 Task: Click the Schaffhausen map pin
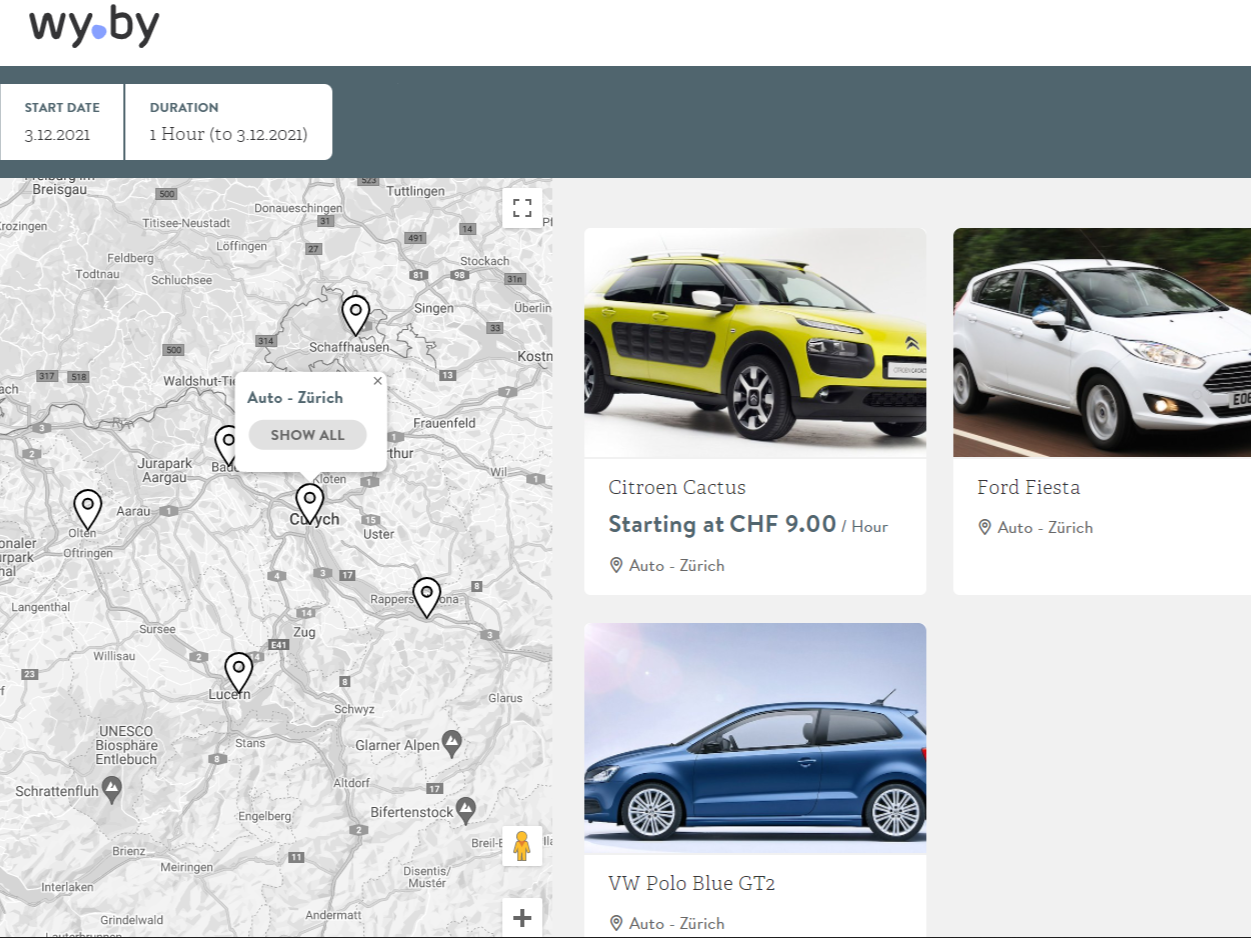(355, 315)
